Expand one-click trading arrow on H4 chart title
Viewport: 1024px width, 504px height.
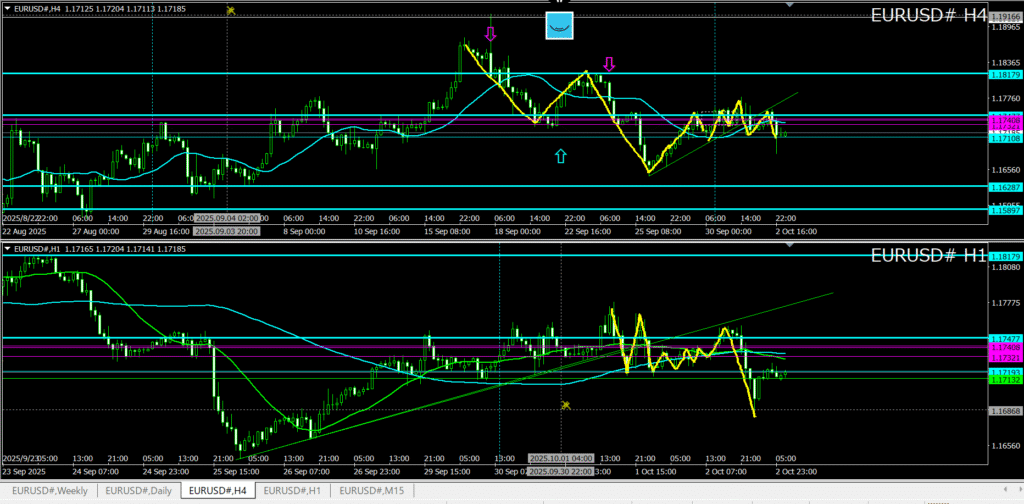(x=8, y=10)
